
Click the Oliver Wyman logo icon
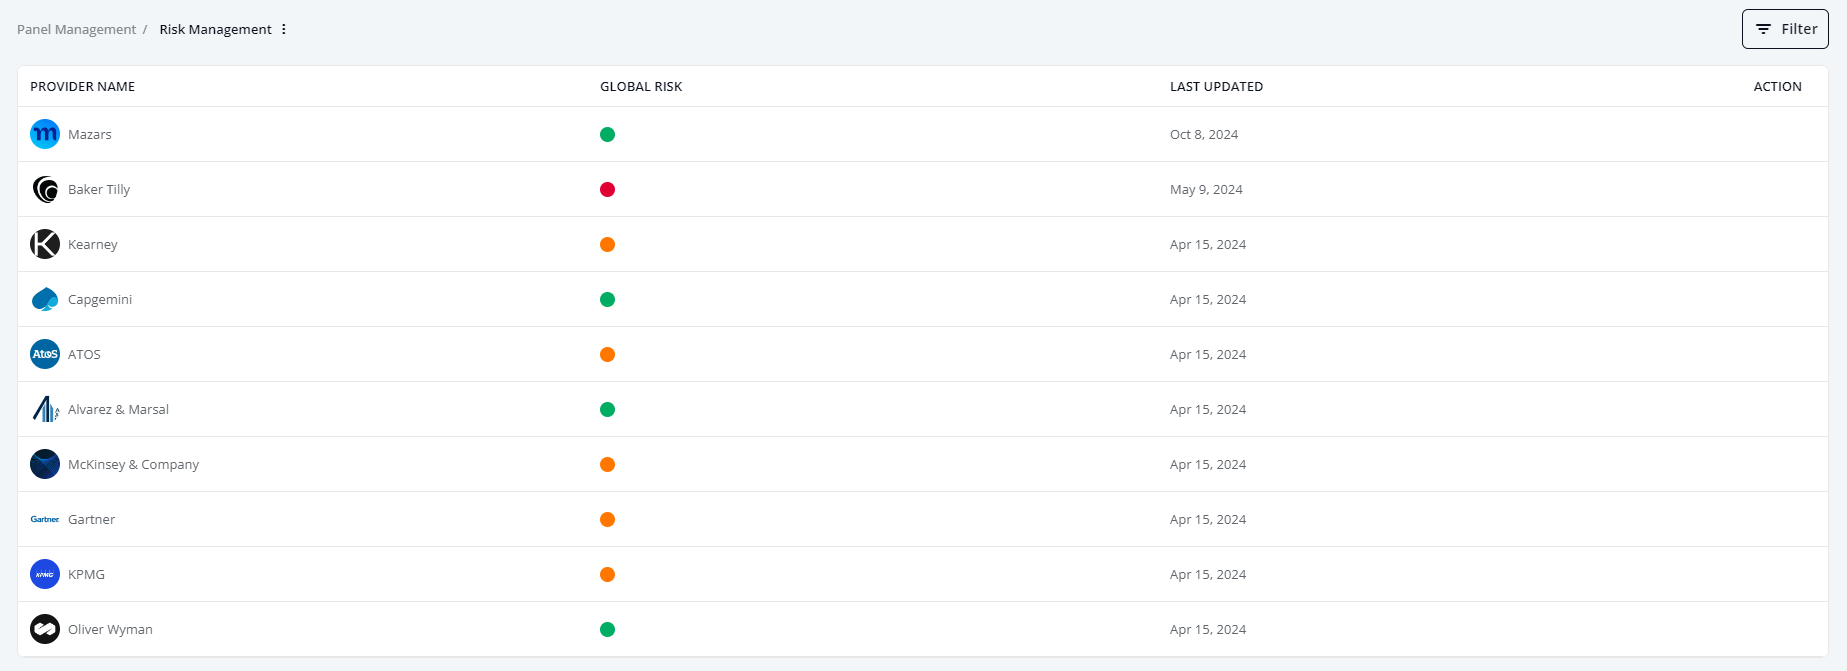pyautogui.click(x=45, y=629)
